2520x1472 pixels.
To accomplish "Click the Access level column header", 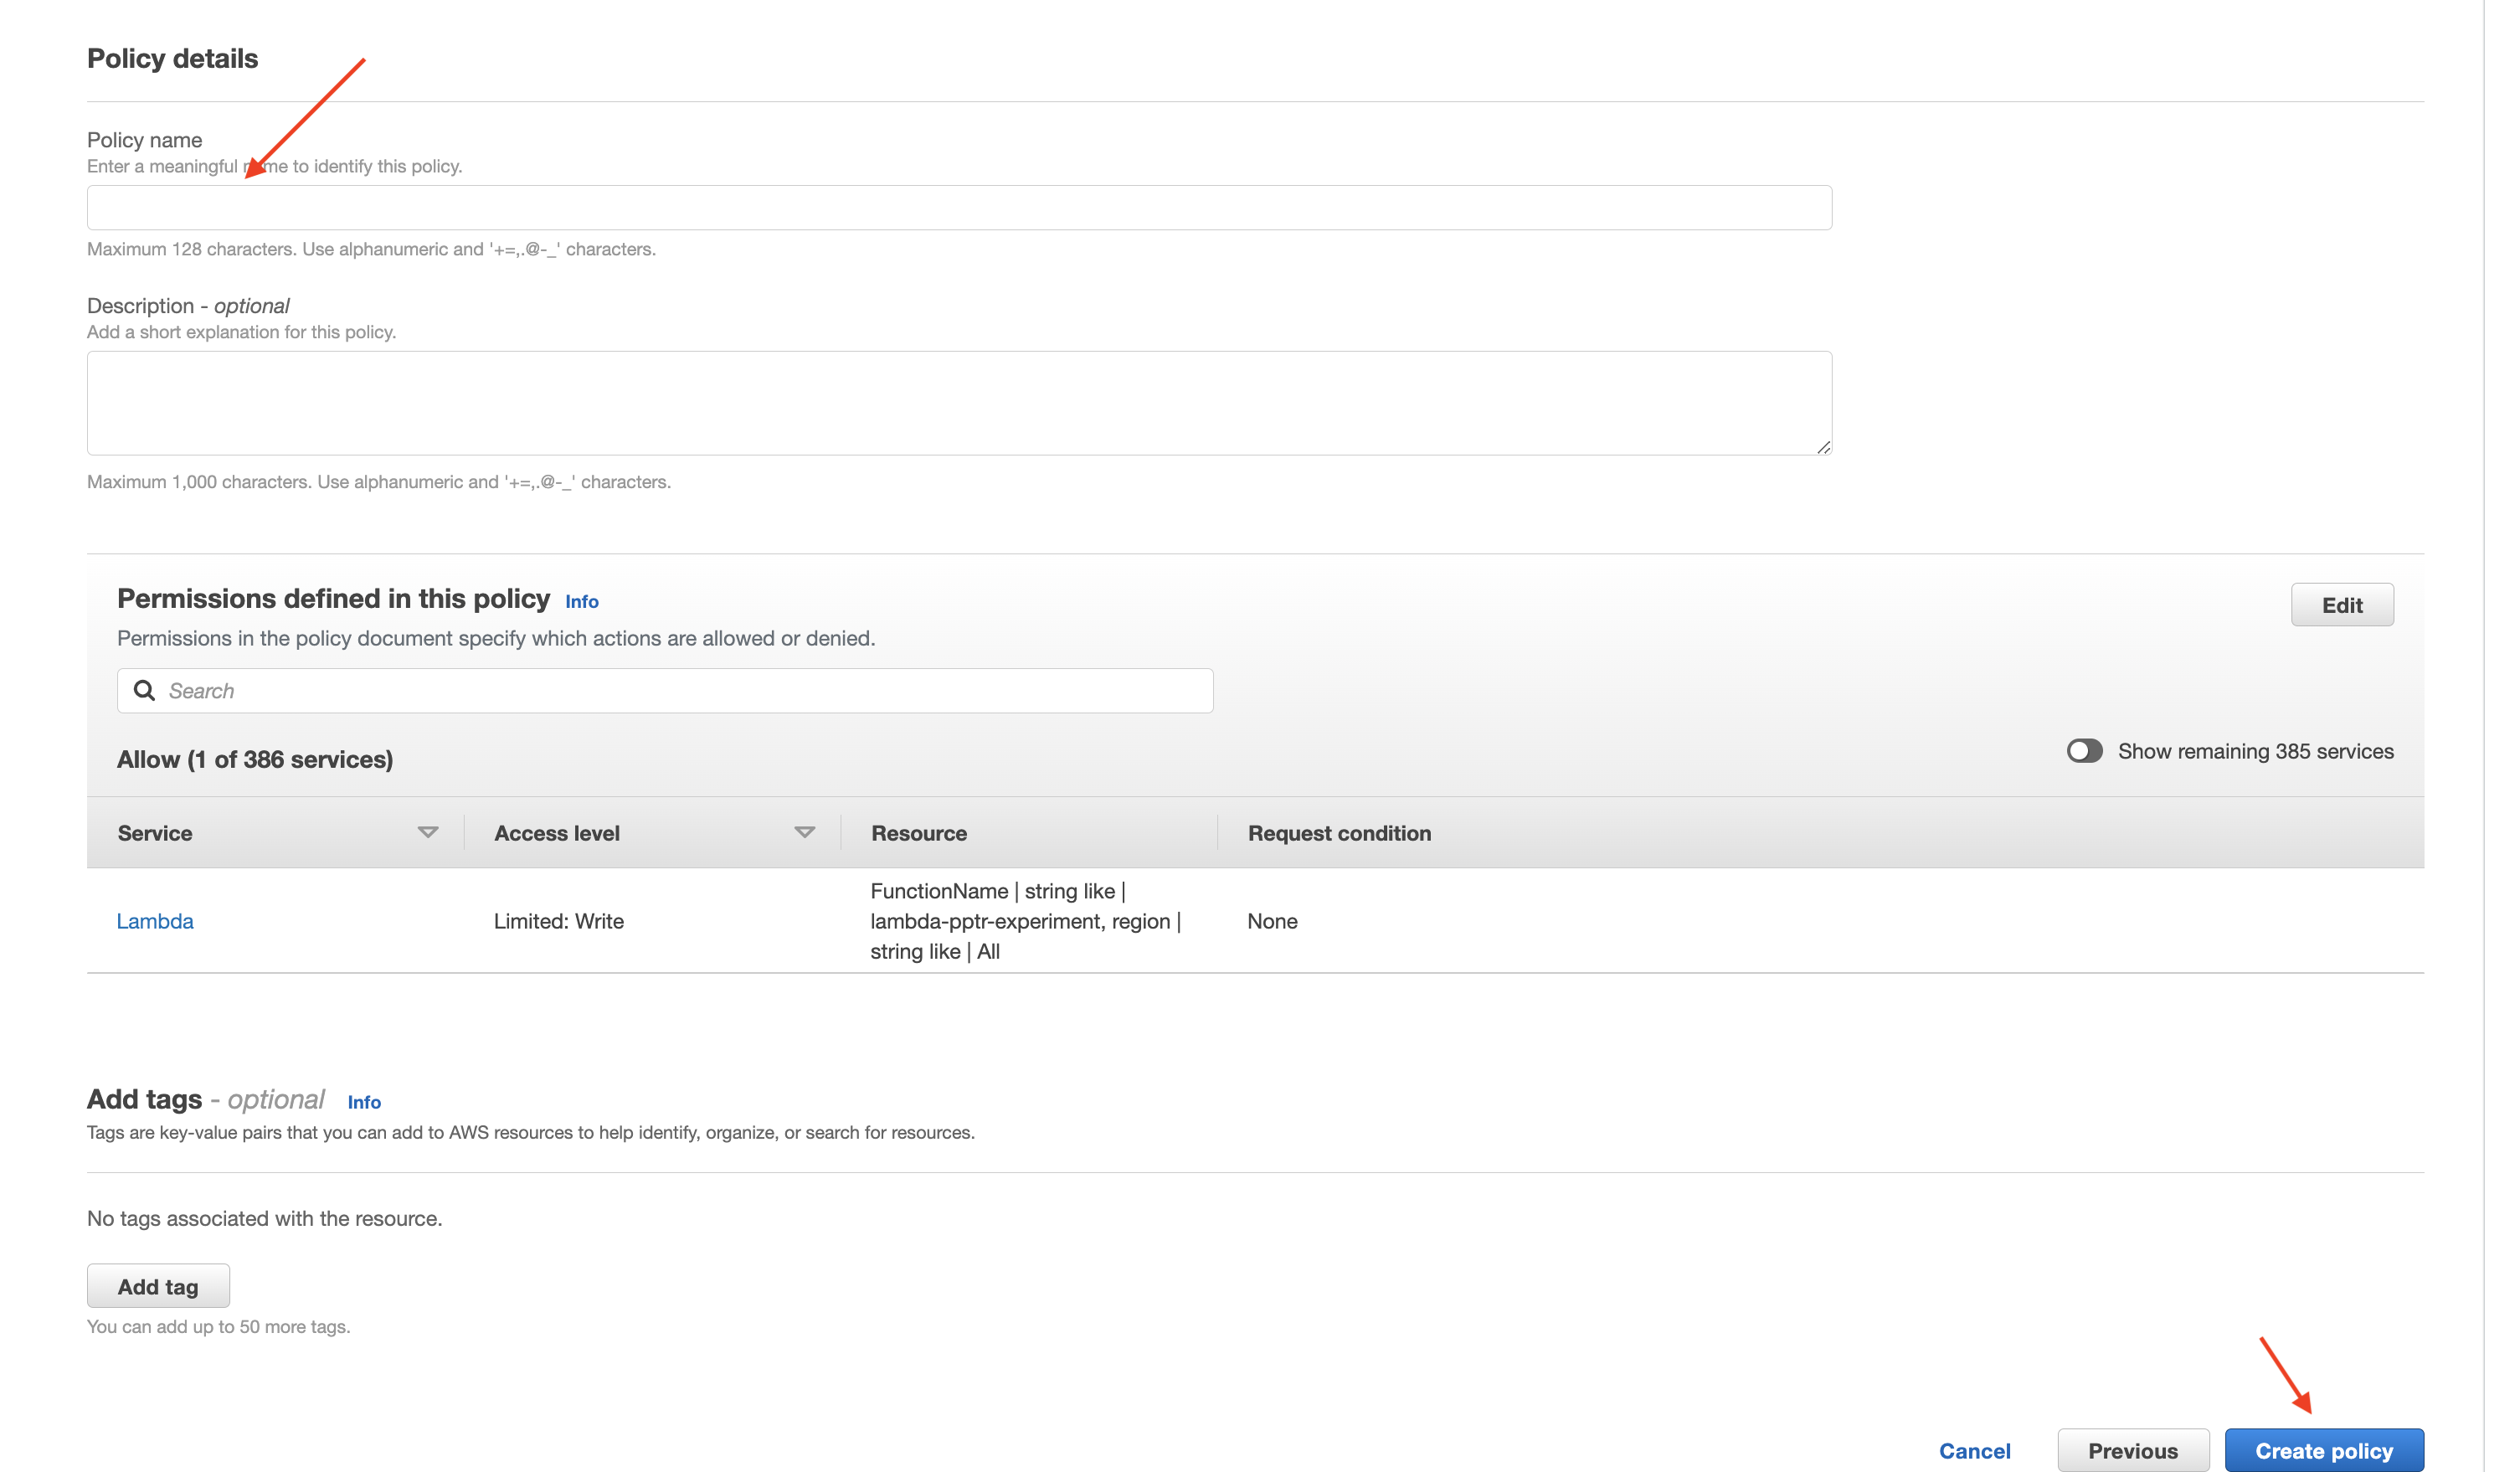I will (556, 832).
